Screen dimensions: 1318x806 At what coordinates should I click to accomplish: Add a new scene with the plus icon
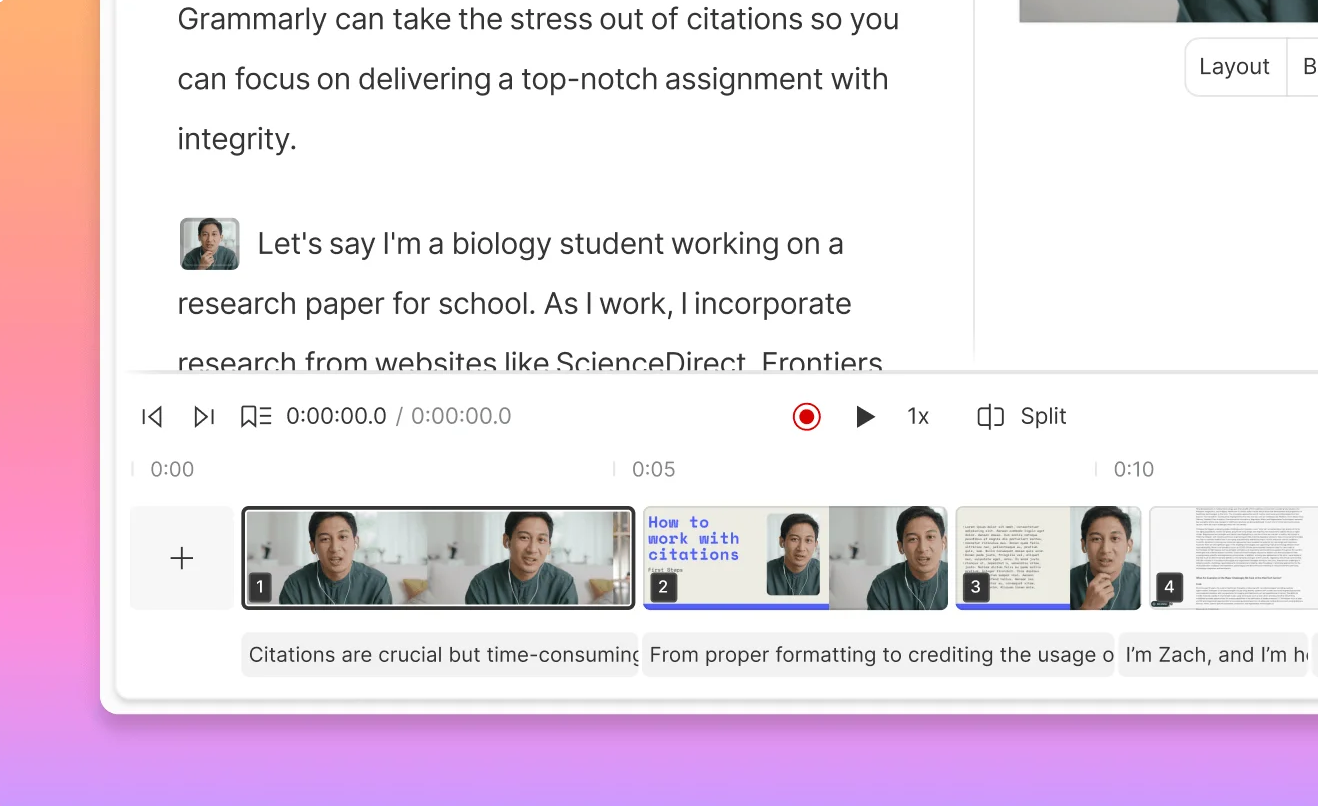(x=181, y=558)
